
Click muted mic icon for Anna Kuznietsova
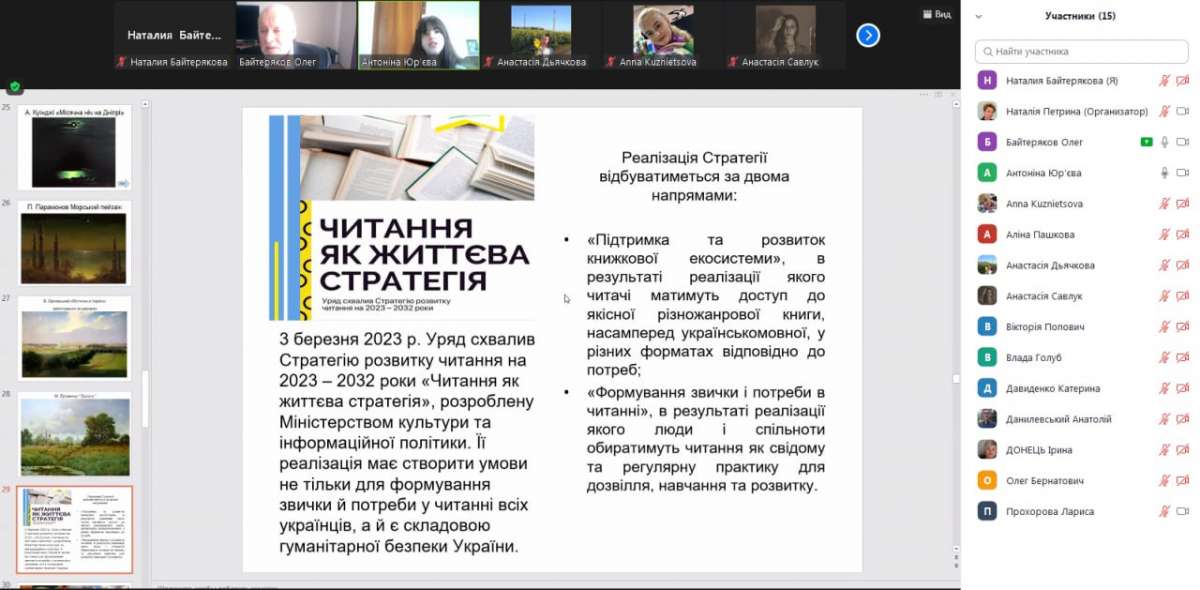(x=1164, y=204)
